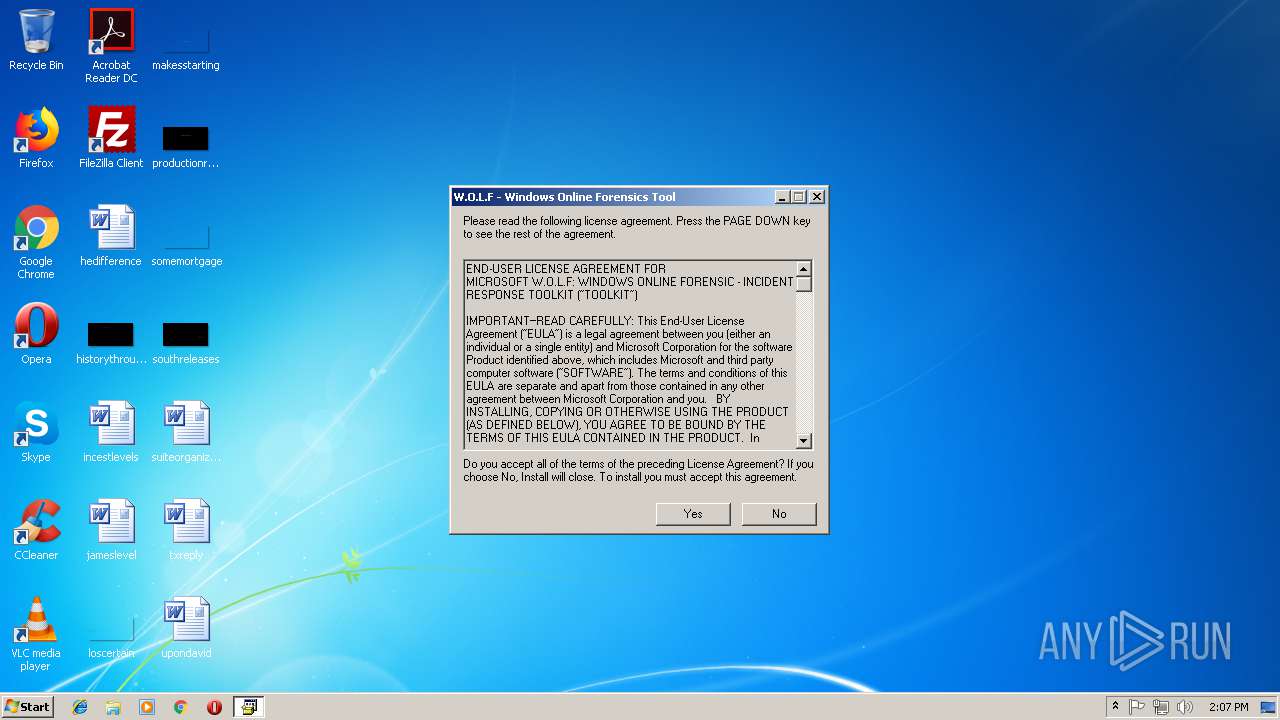Select the hedifference Word document
The width and height of the screenshot is (1280, 720).
pos(111,236)
